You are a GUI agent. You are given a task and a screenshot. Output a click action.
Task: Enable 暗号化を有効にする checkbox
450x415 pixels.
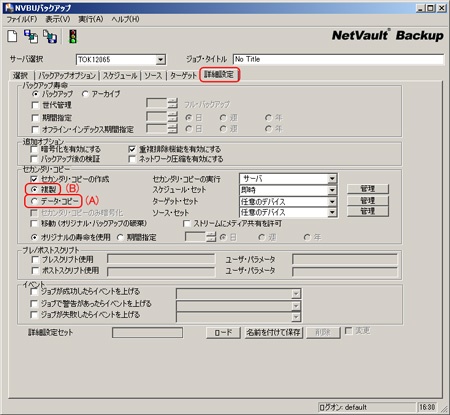[x=34, y=149]
